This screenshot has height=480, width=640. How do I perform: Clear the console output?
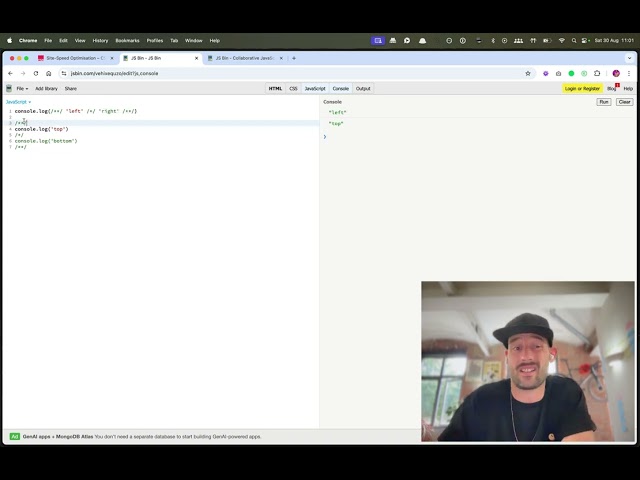[x=624, y=102]
